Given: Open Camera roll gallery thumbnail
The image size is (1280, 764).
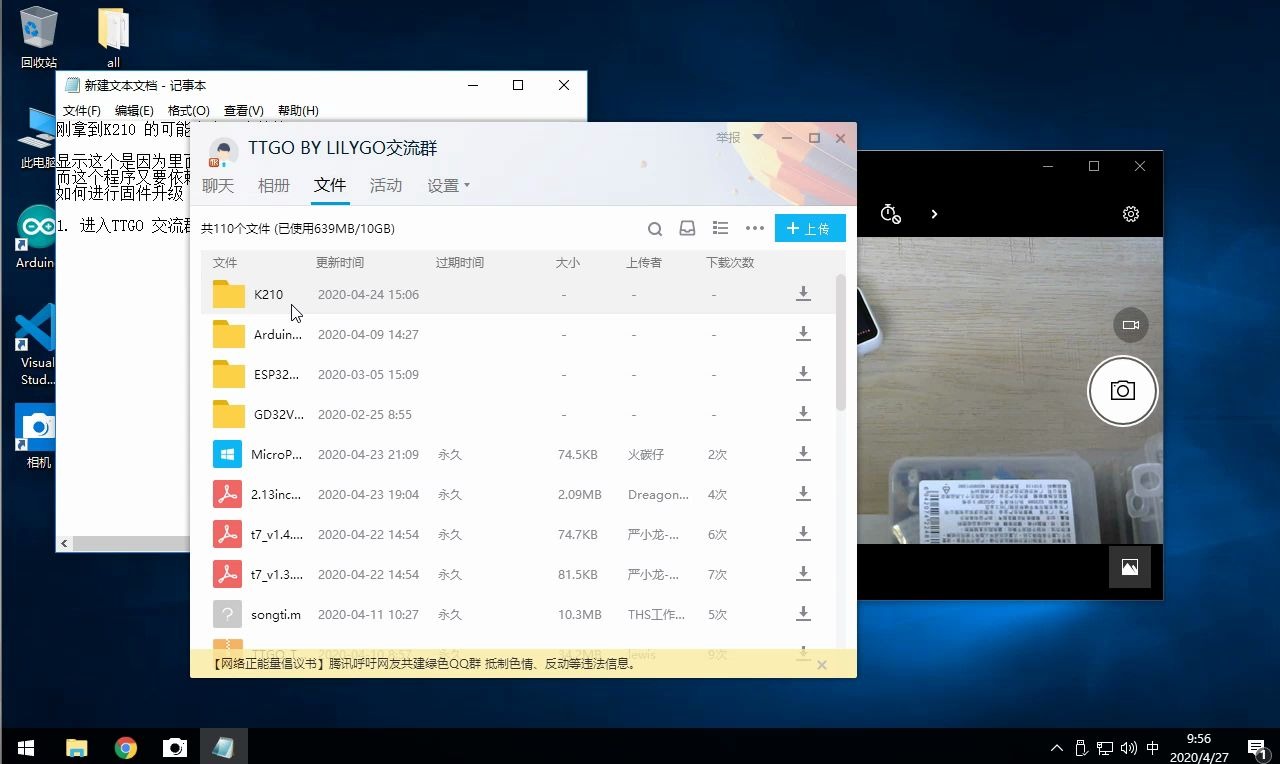Looking at the screenshot, I should click(x=1130, y=567).
